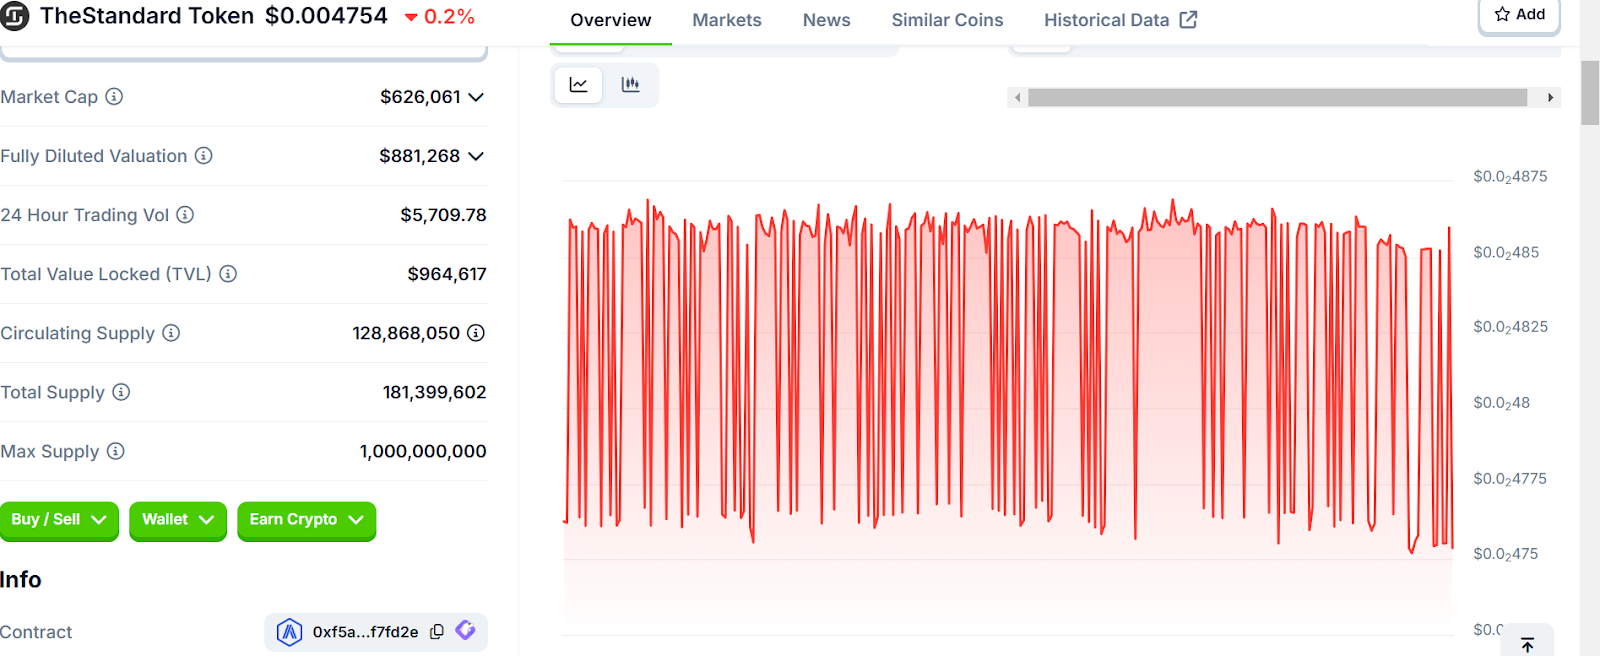The width and height of the screenshot is (1600, 656).
Task: Click the Arbitrum chain icon in contract
Action: coord(289,632)
